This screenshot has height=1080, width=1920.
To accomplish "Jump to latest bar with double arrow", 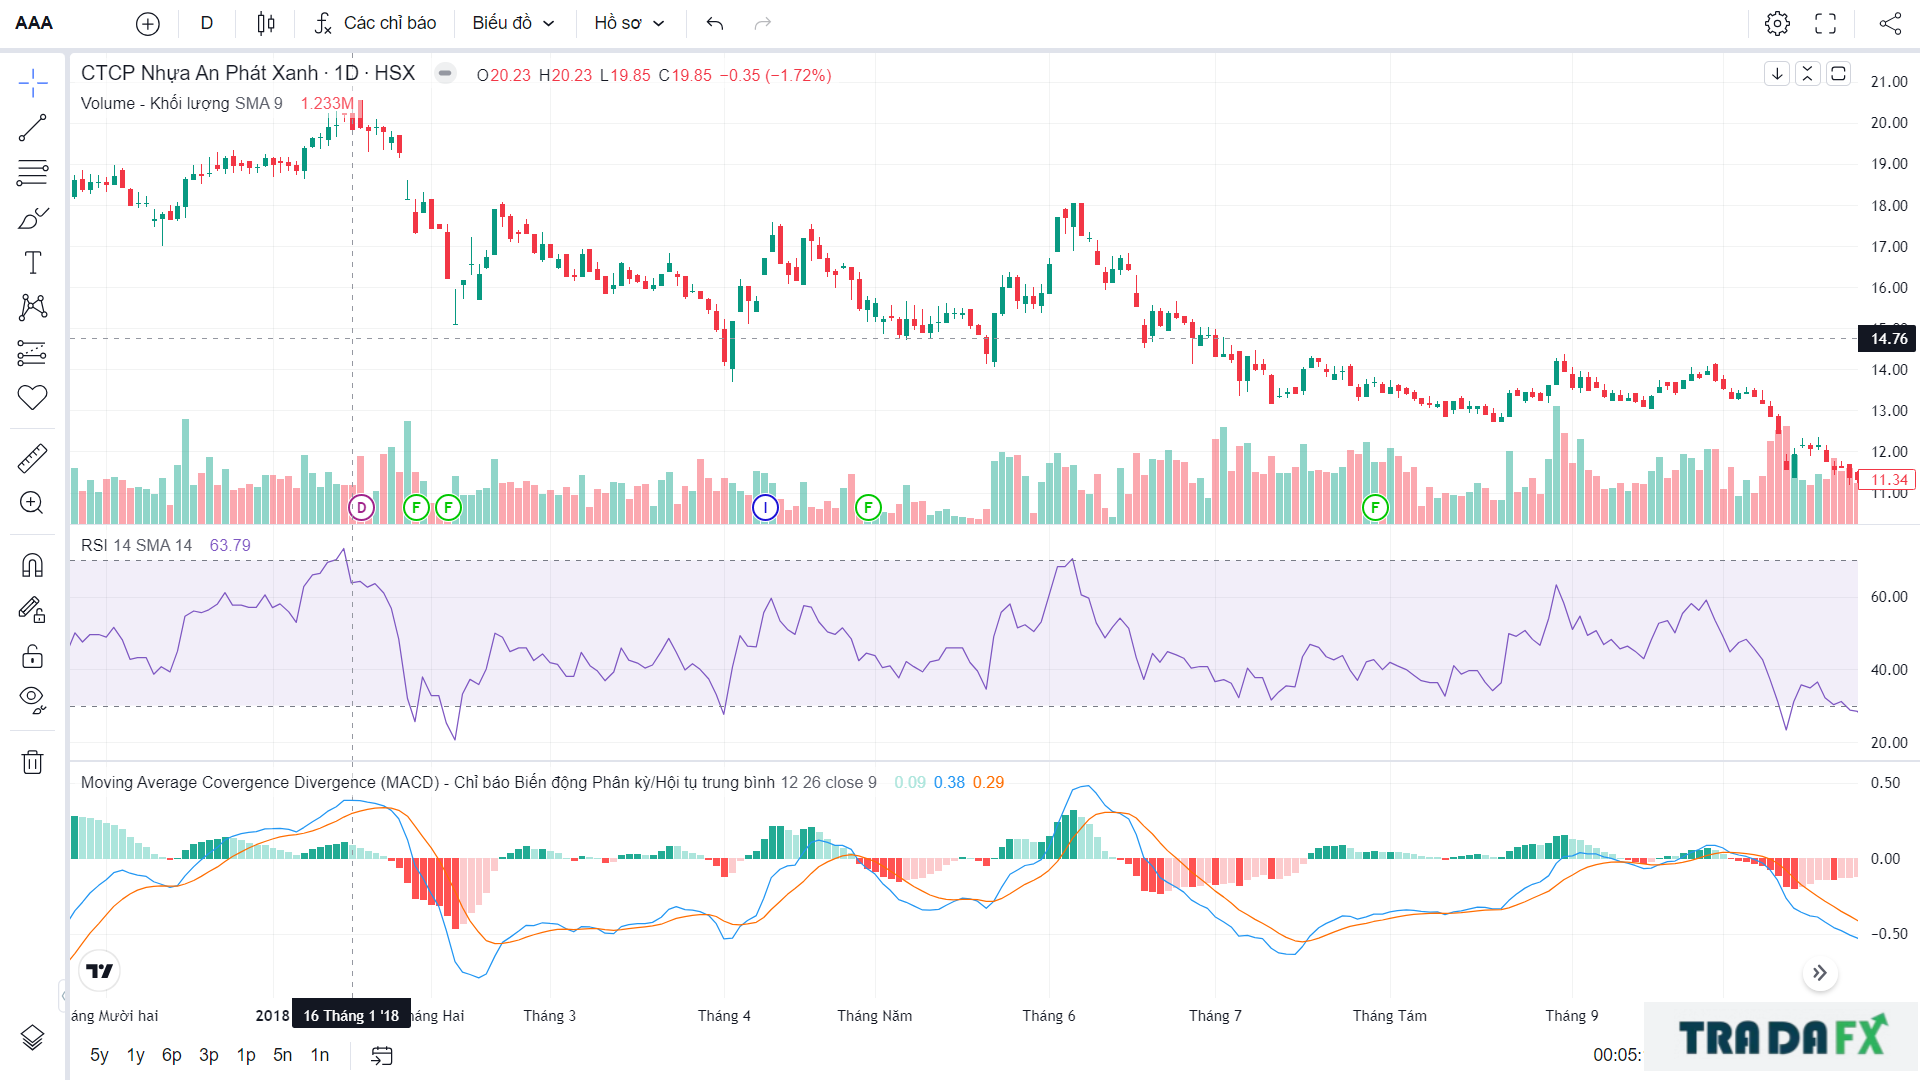I will click(x=1820, y=973).
